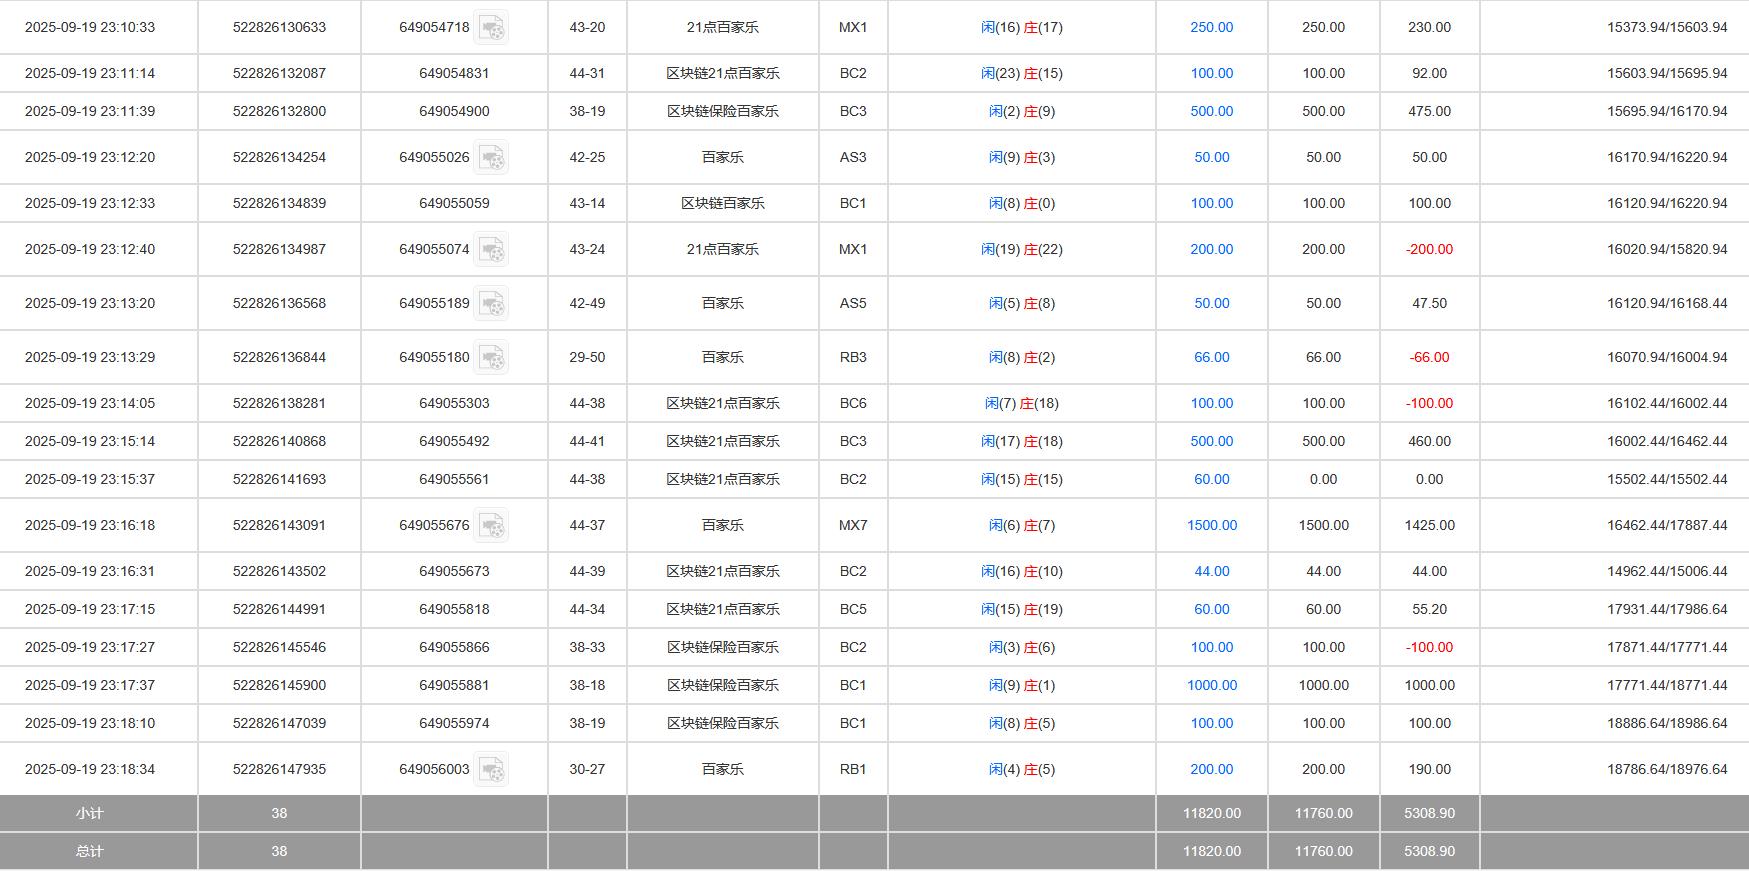Viewport: 1749px width, 871px height.
Task: Select round ID 649055866
Action: pos(454,647)
